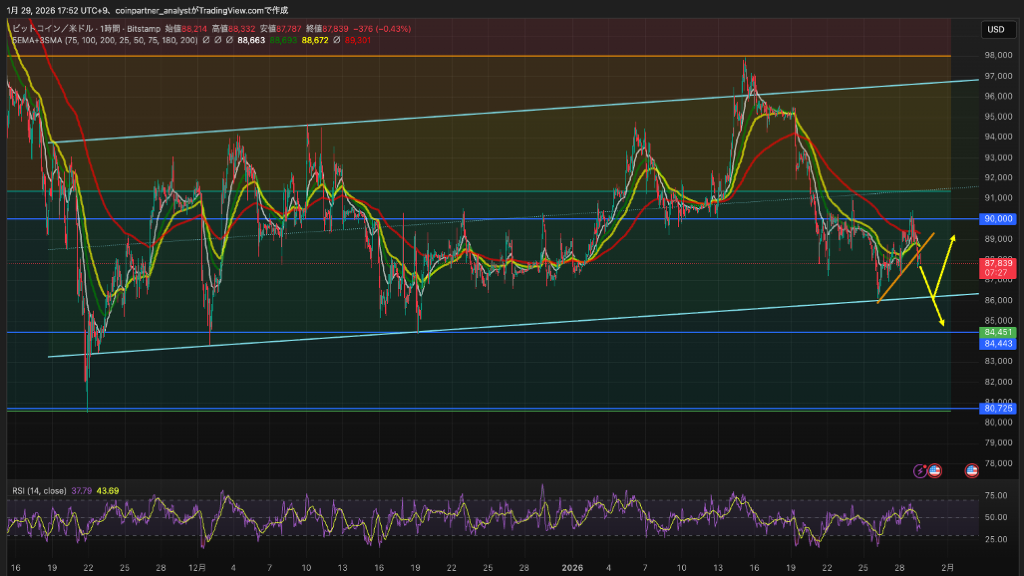Click the purple lightning bolt icon
Viewport: 1024px width, 576px height.
(921, 470)
